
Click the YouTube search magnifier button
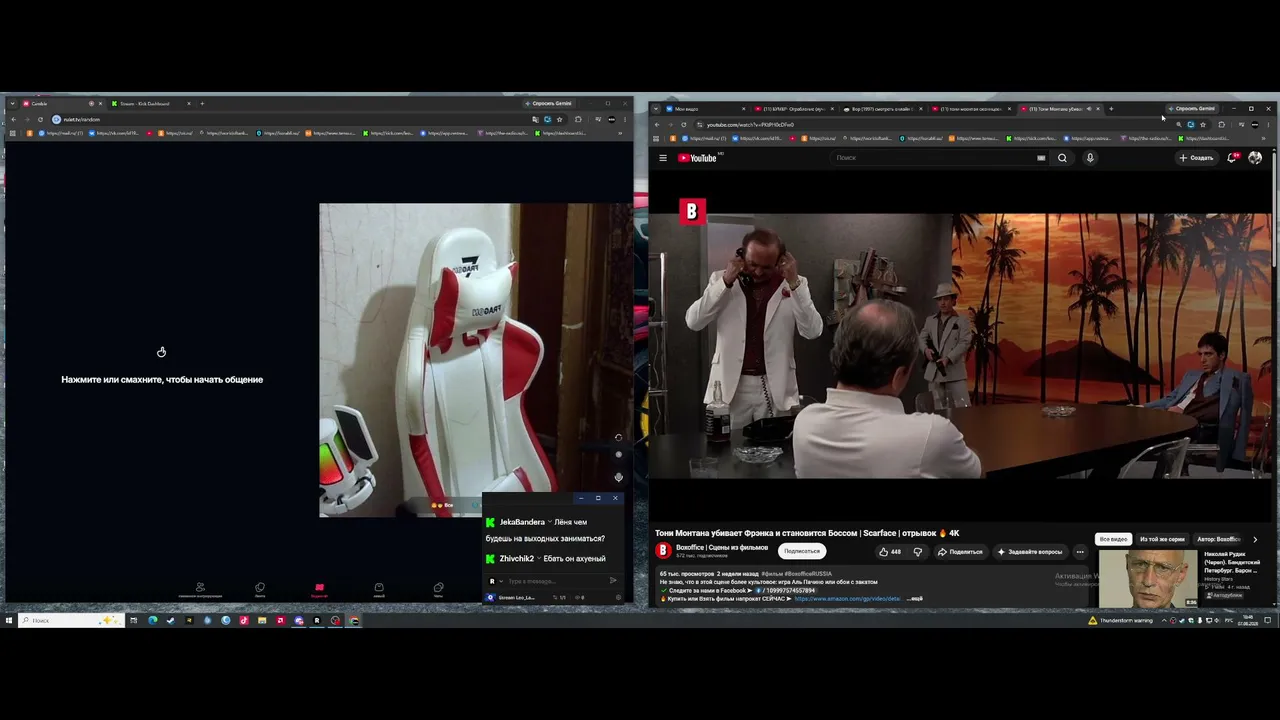tap(1062, 158)
